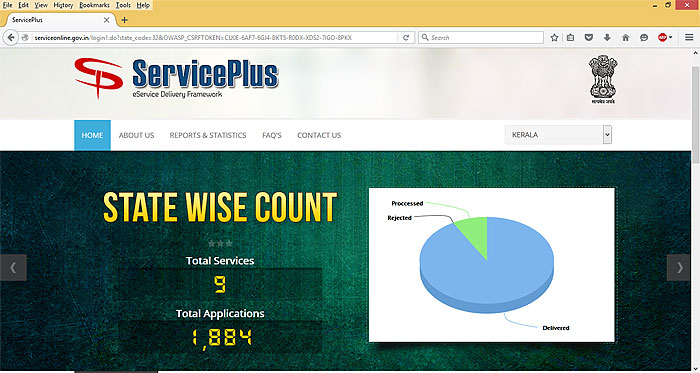Screen dimensions: 700x373
Task: Open a new tab with plus icon
Action: pyautogui.click(x=125, y=20)
